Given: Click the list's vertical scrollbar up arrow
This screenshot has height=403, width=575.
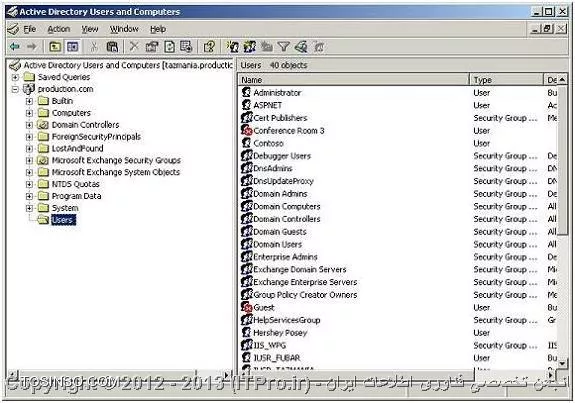Looking at the screenshot, I should pyautogui.click(x=562, y=80).
